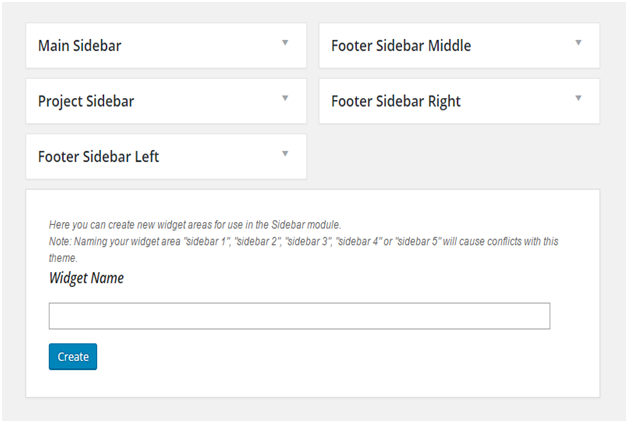This screenshot has height=423, width=628.
Task: Toggle the Footer Sidebar Left arrow
Action: 285,154
